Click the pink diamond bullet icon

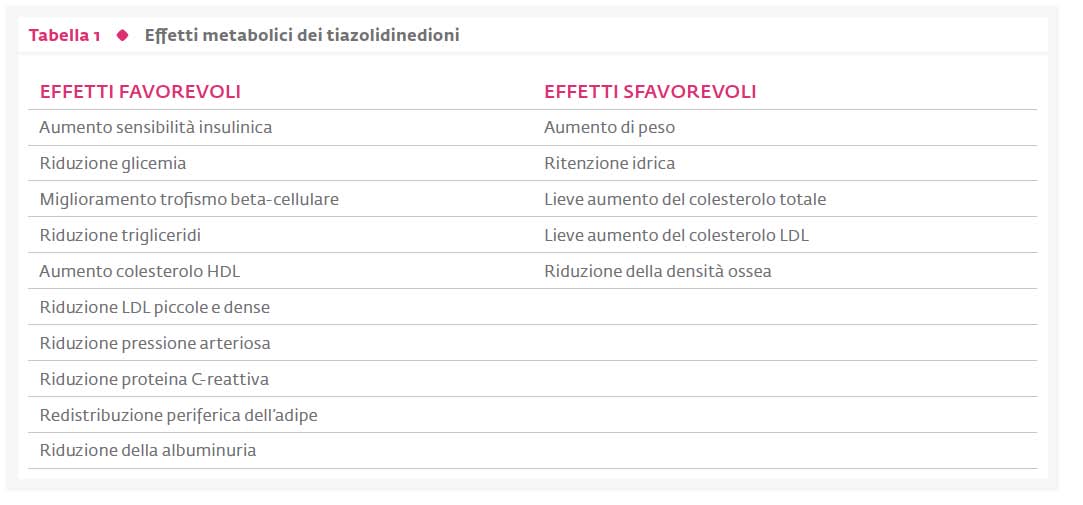pyautogui.click(x=122, y=35)
